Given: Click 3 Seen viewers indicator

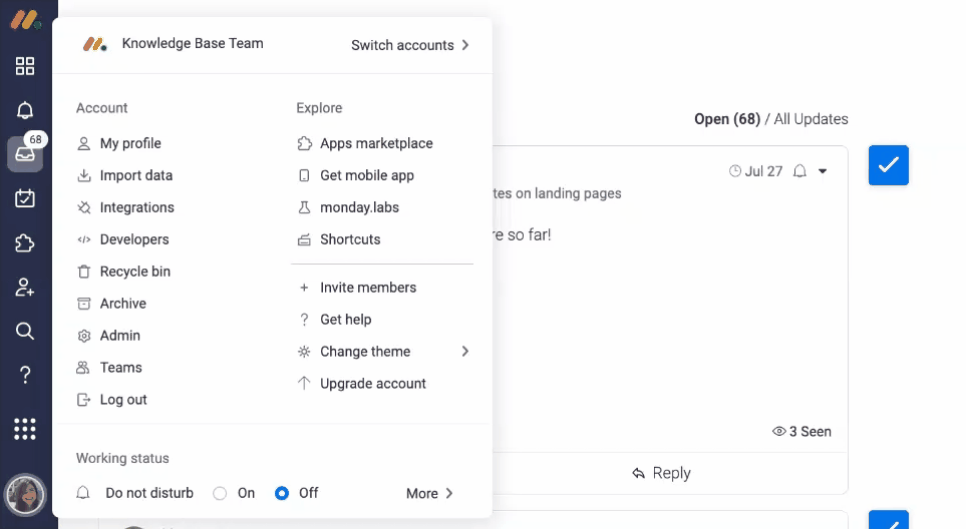Looking at the screenshot, I should tap(802, 432).
